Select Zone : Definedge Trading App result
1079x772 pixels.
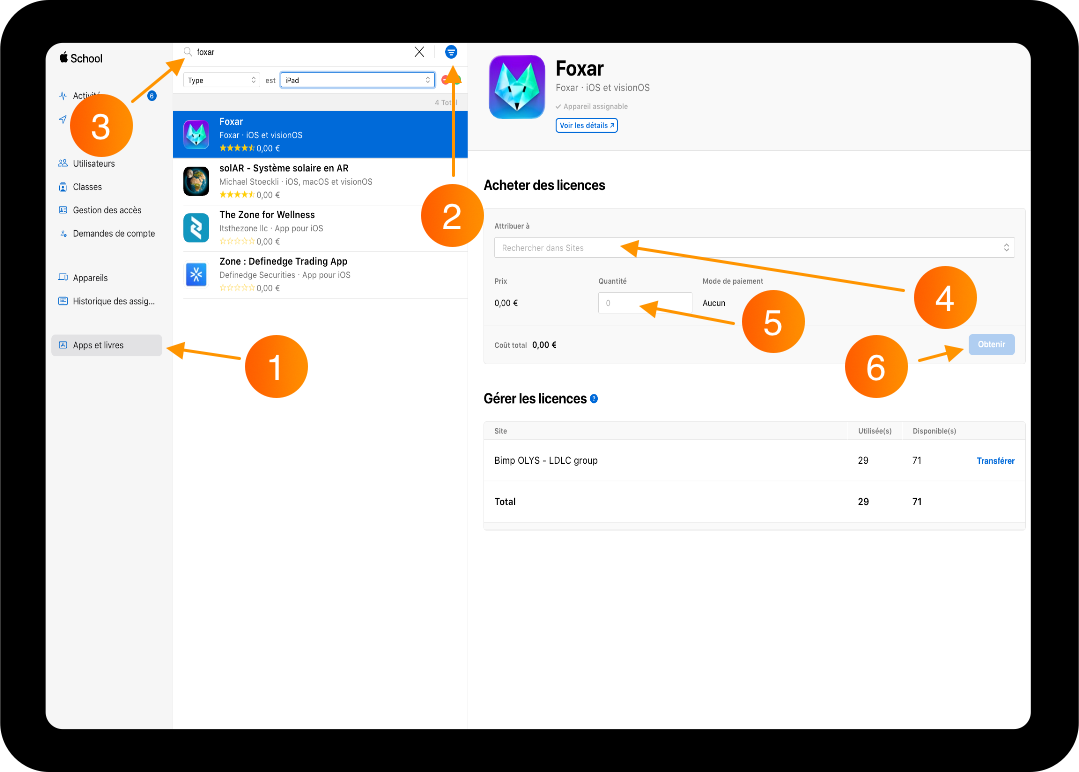coord(320,275)
